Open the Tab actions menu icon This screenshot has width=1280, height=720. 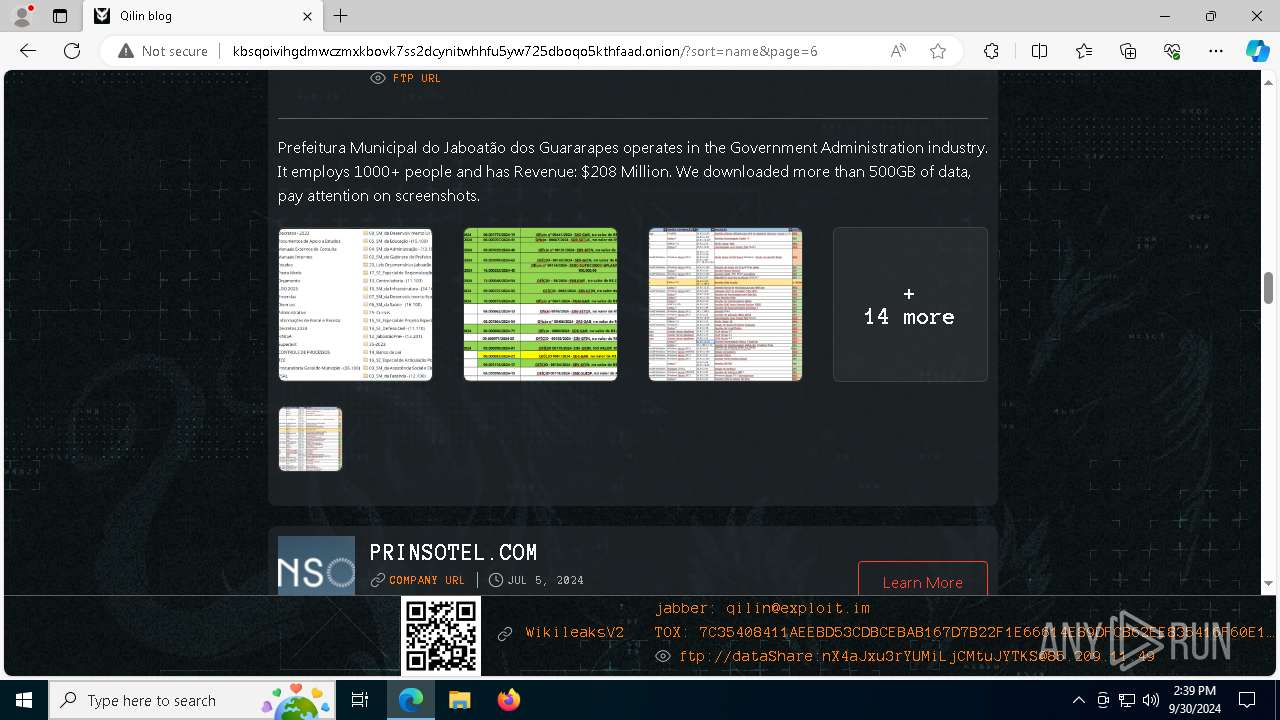[60, 16]
